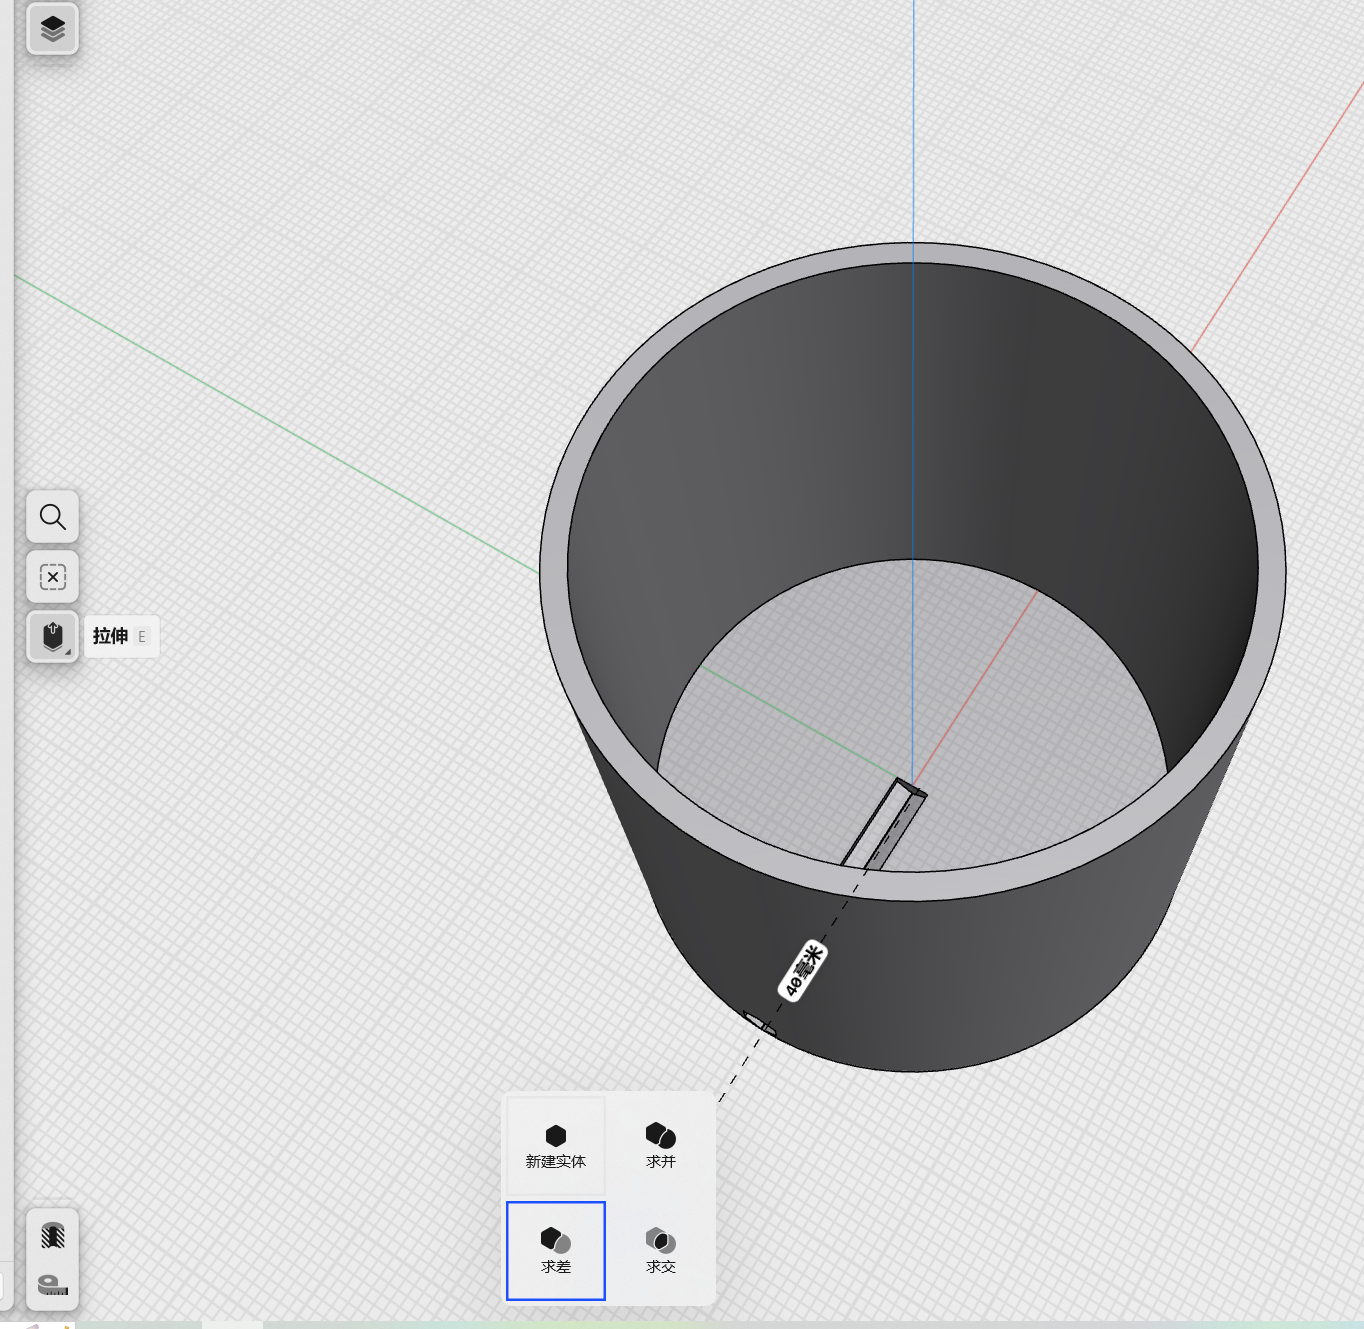Open the layers panel icon

(52, 29)
